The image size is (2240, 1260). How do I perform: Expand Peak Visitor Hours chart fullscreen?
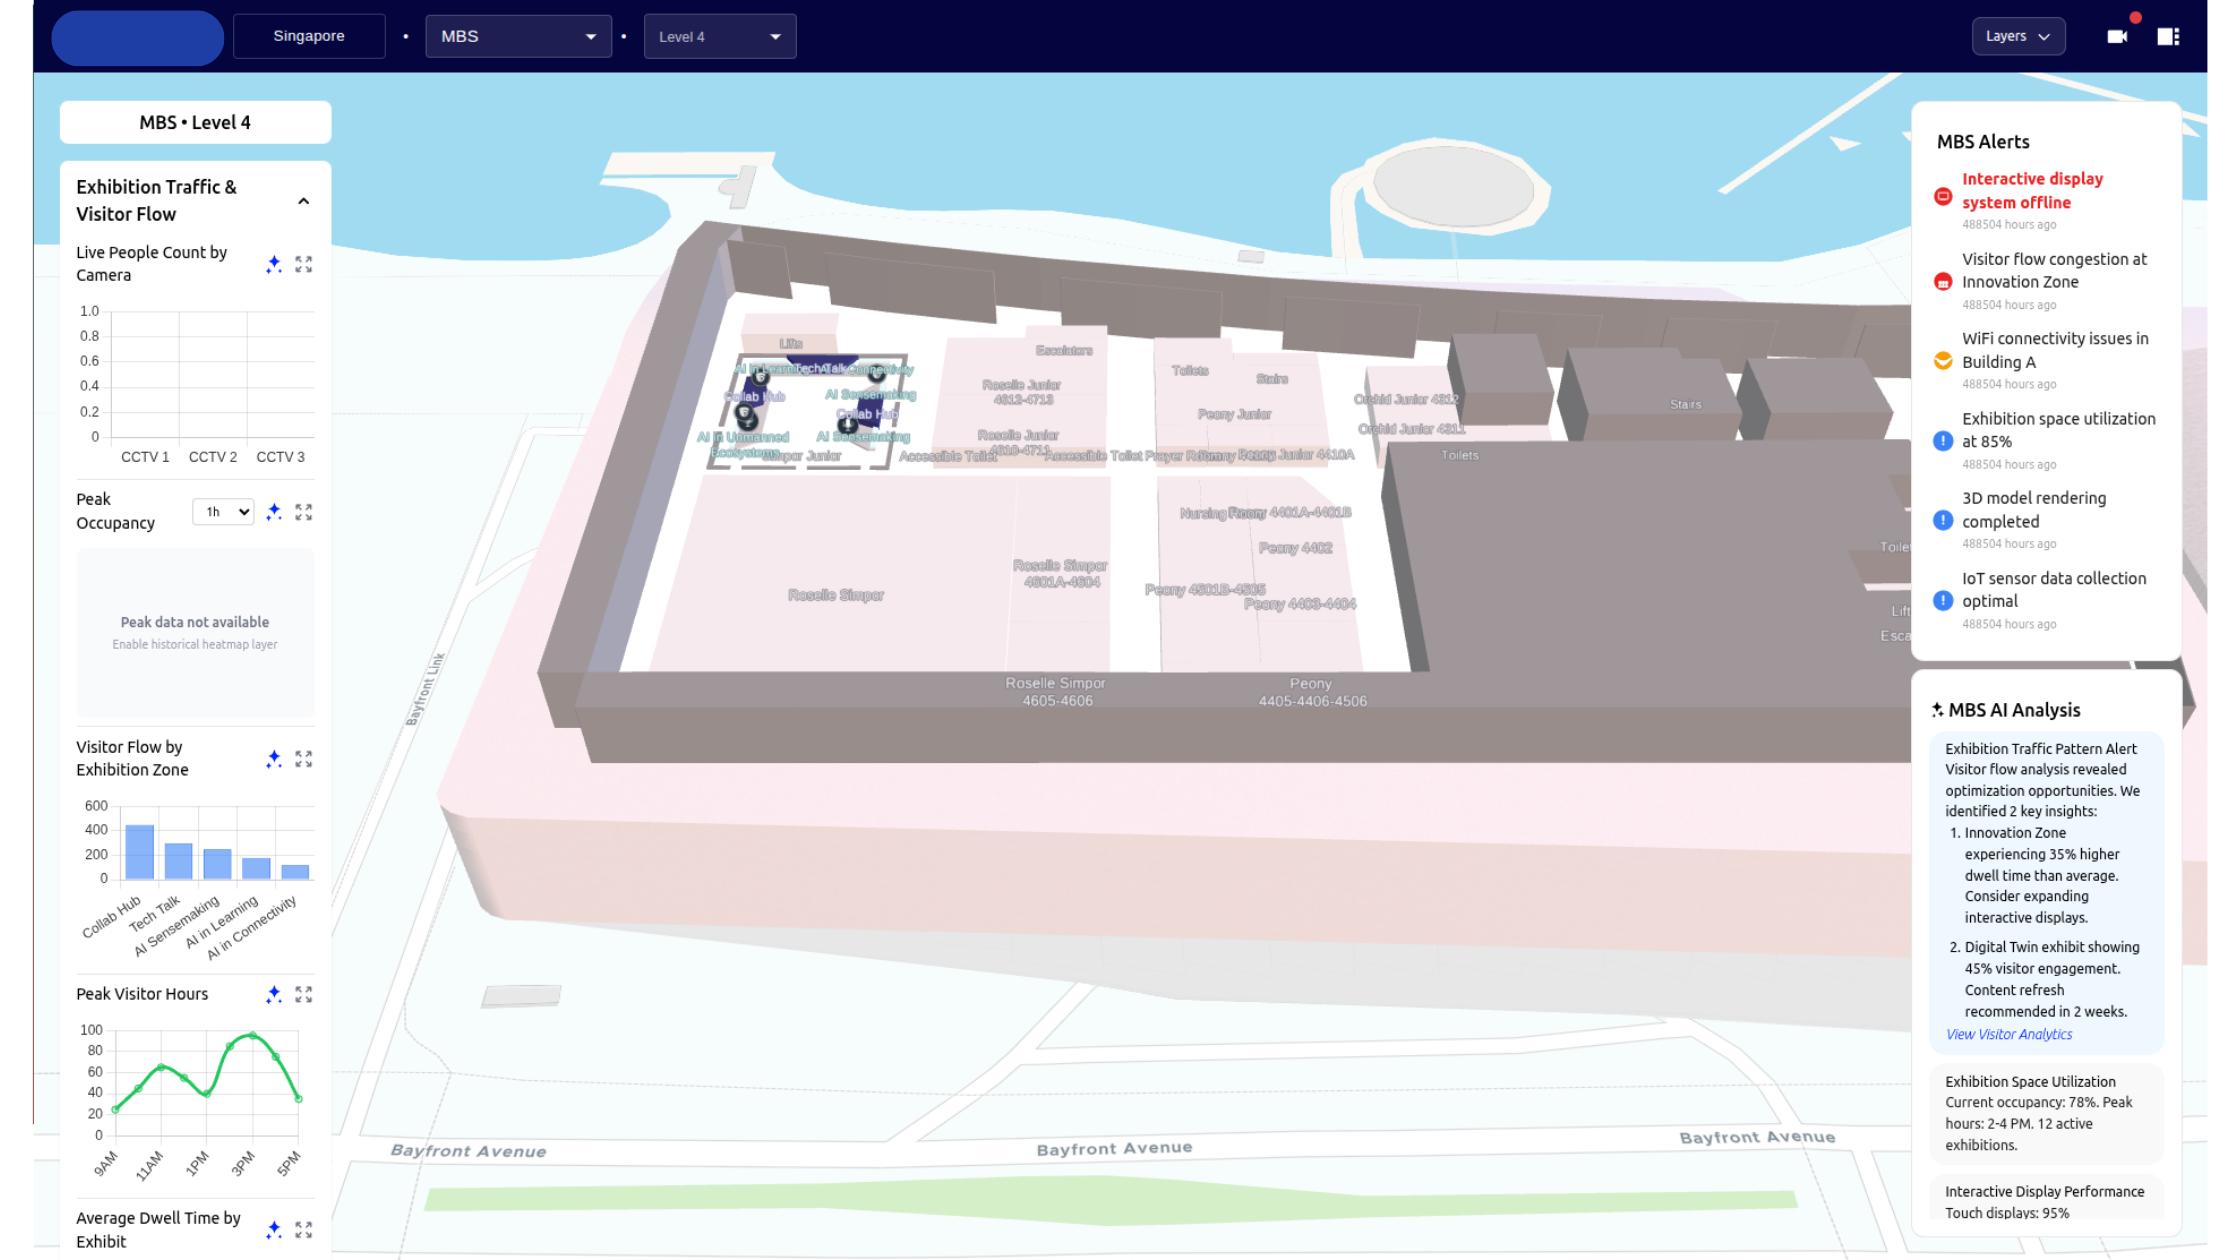point(304,994)
